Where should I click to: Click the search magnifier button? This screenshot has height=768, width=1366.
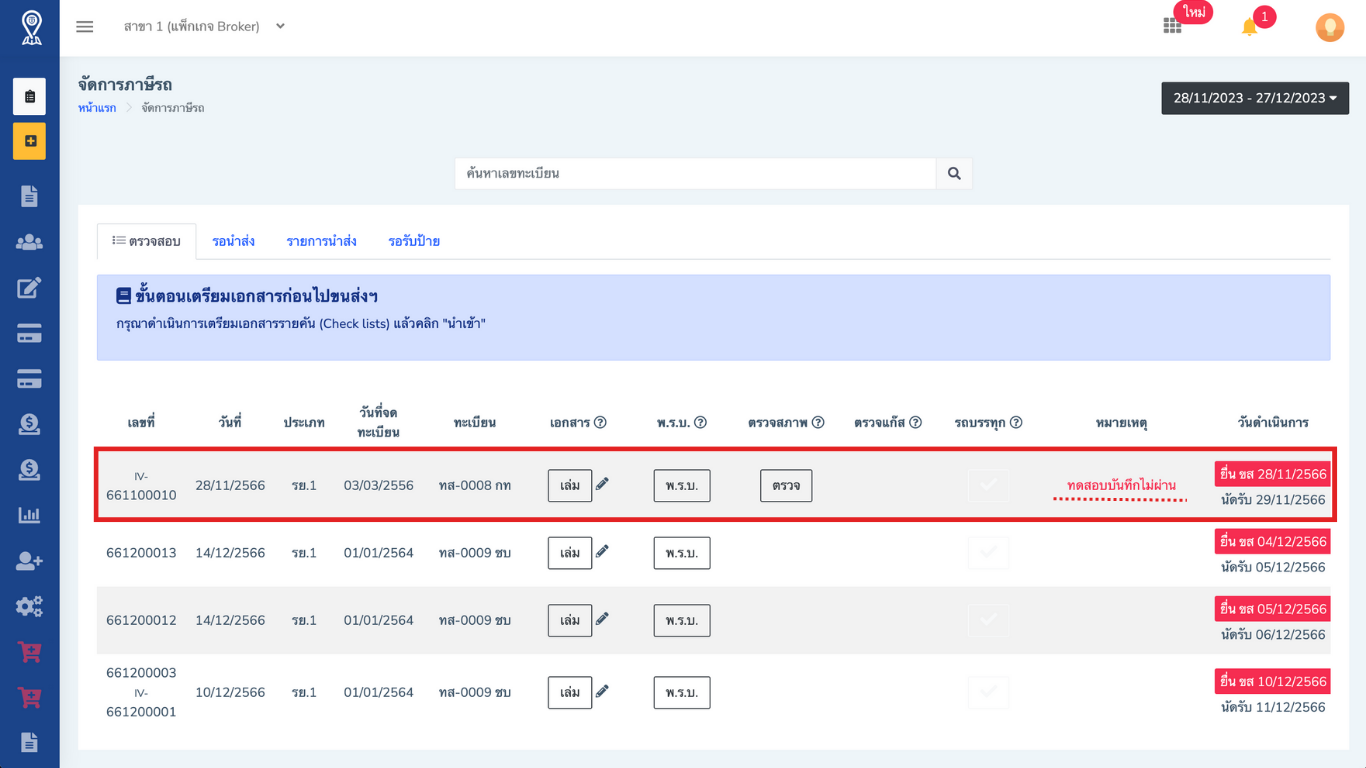click(954, 173)
